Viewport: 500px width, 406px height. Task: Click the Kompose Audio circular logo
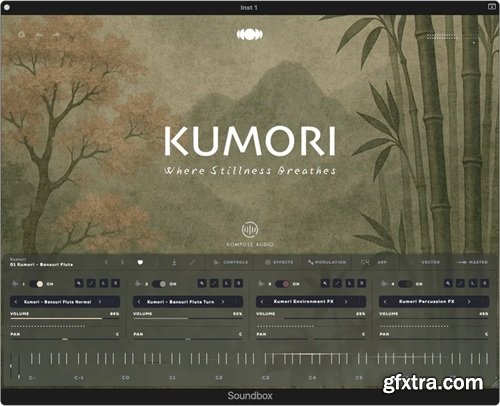(x=250, y=229)
